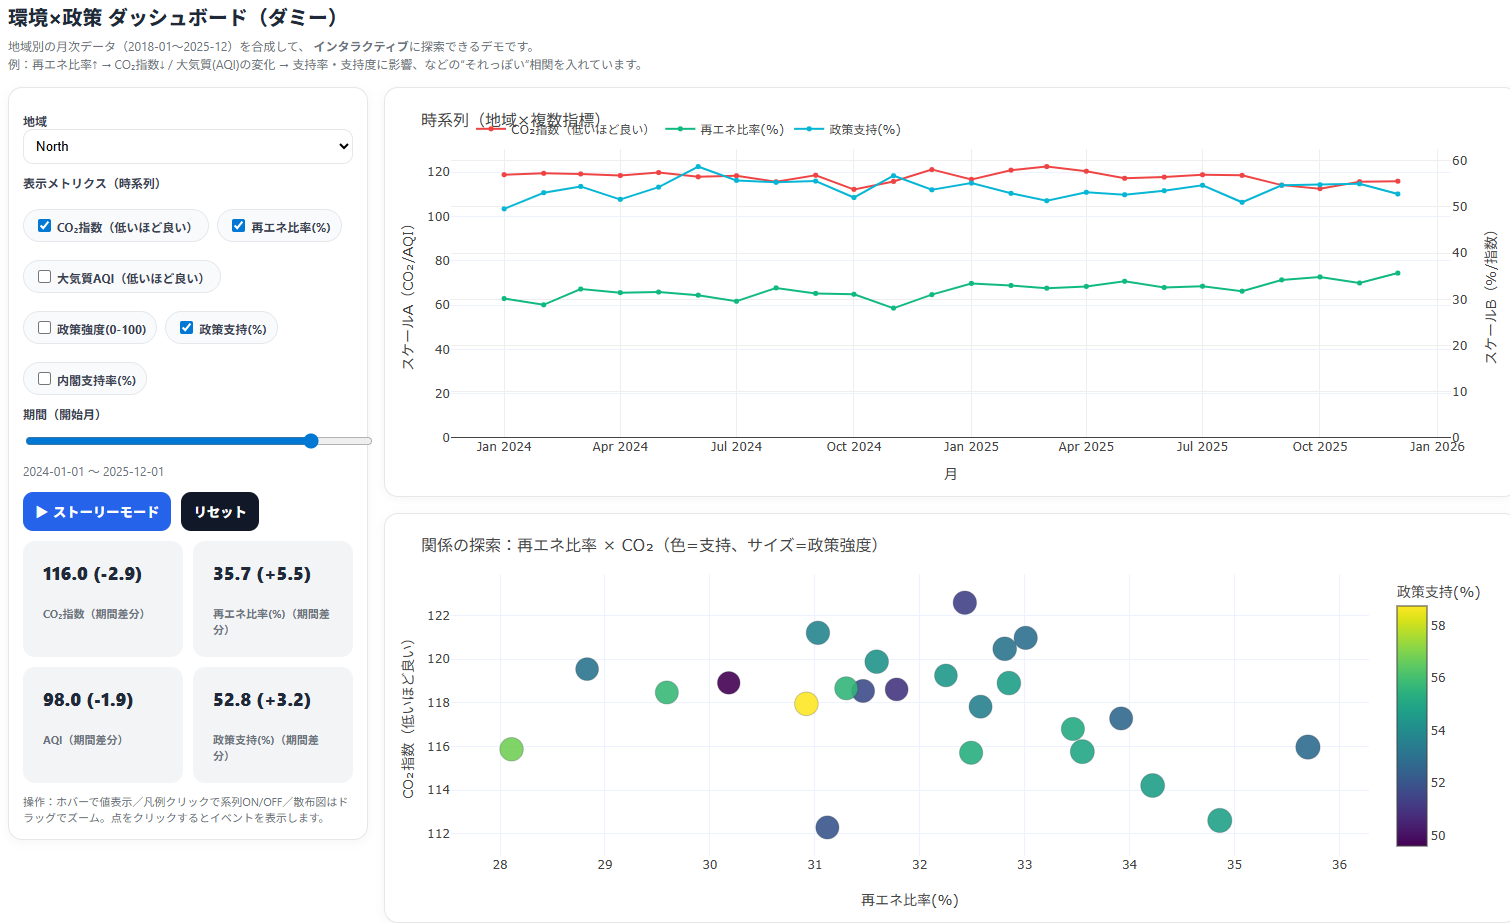Image resolution: width=1510 pixels, height=923 pixels.
Task: Click the Jan 2024 x-axis label
Action: pyautogui.click(x=504, y=447)
